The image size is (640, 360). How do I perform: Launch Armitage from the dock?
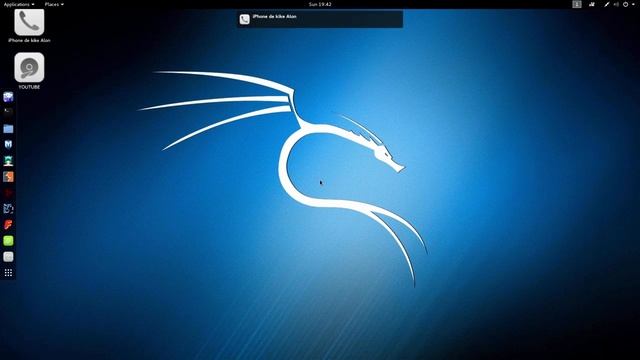pyautogui.click(x=8, y=161)
